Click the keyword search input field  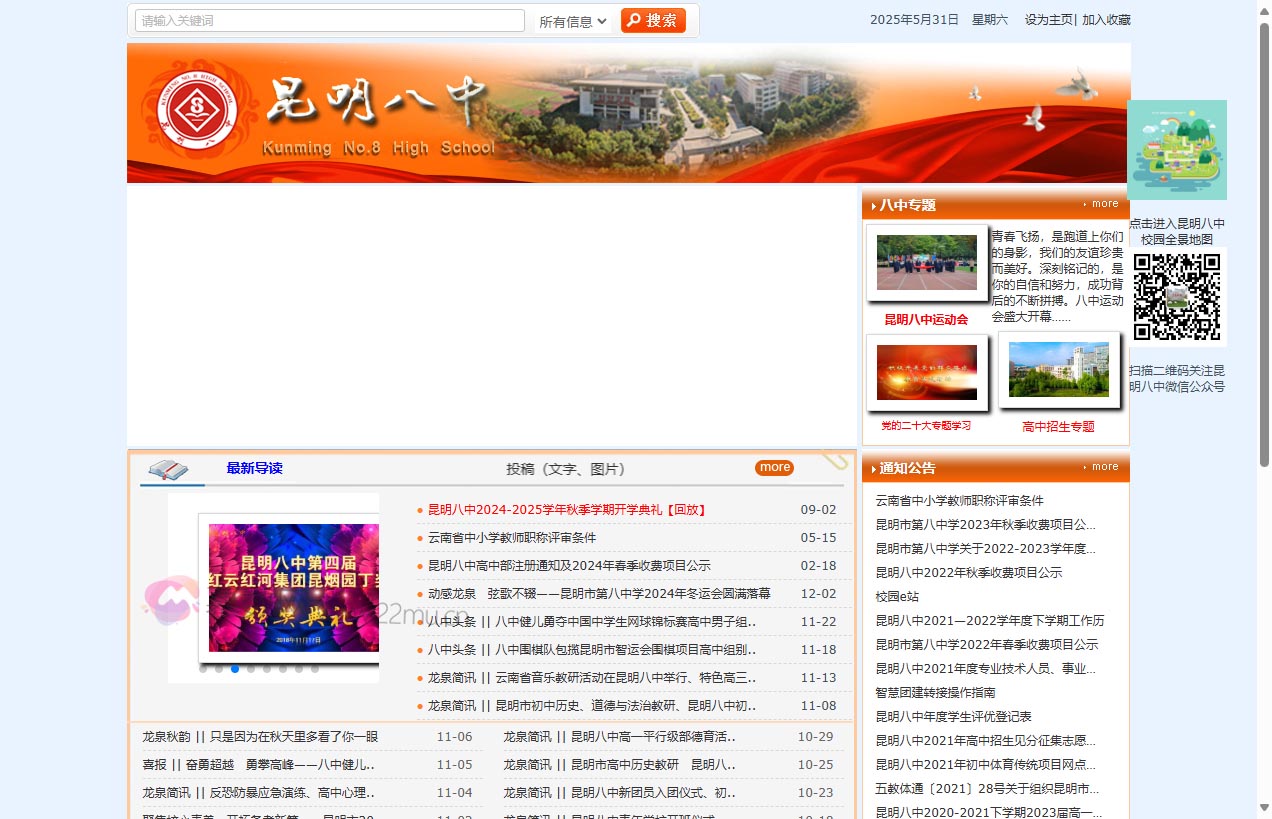[x=330, y=21]
